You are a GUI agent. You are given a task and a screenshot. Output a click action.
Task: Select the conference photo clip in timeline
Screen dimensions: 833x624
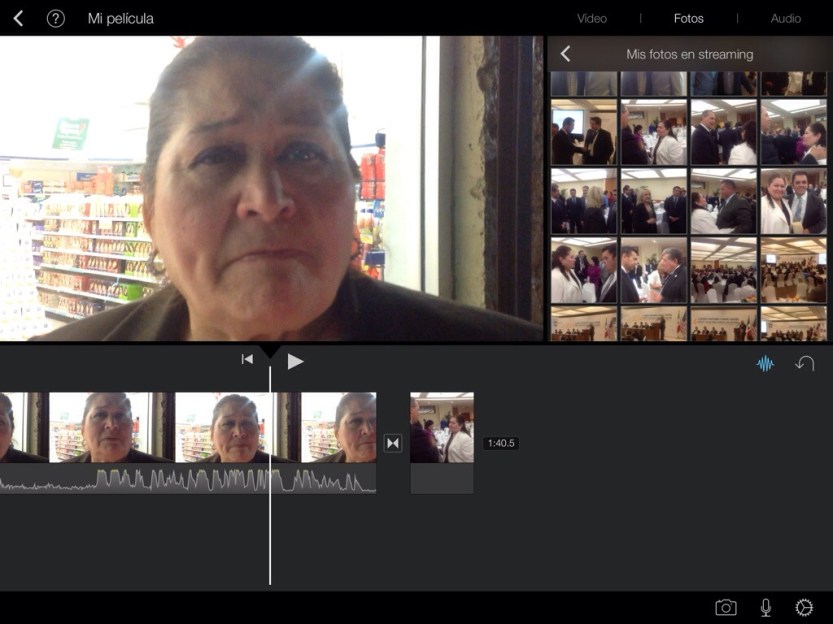coord(442,428)
